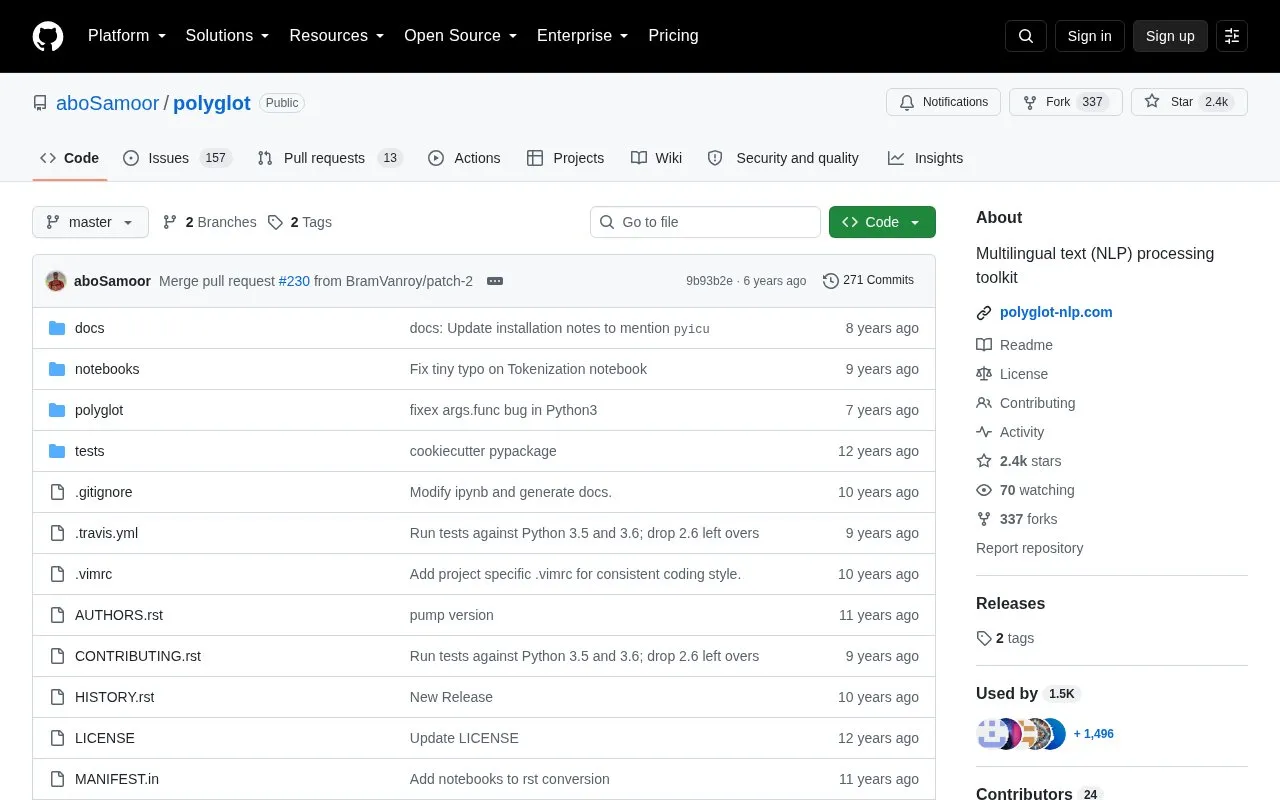This screenshot has width=1280, height=800.
Task: Open the green Code dropdown
Action: (x=882, y=222)
